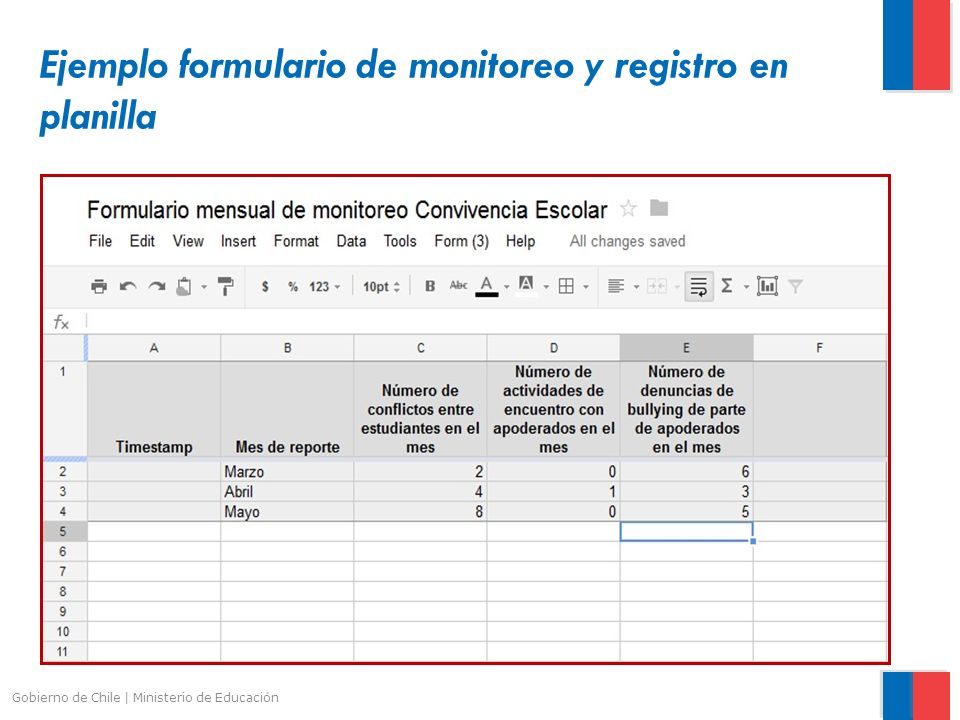Click the denuncias value 6 in Marzo row

[686, 471]
